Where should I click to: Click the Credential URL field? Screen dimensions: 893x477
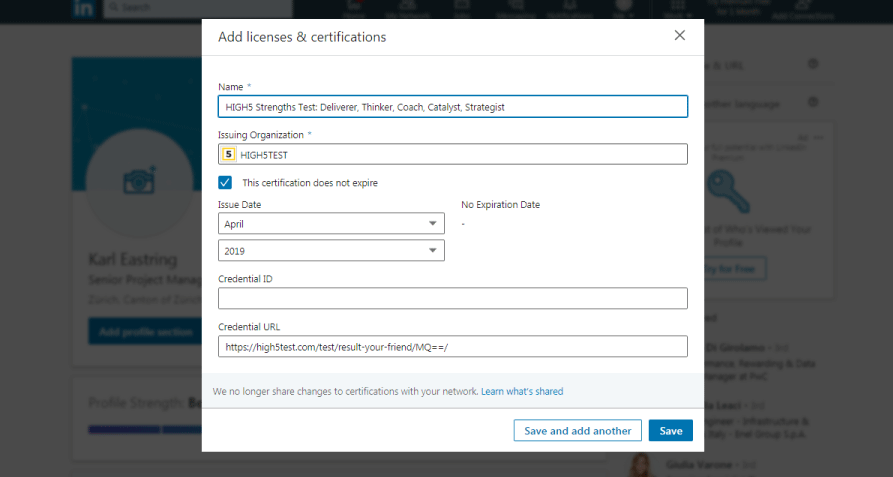(x=453, y=347)
